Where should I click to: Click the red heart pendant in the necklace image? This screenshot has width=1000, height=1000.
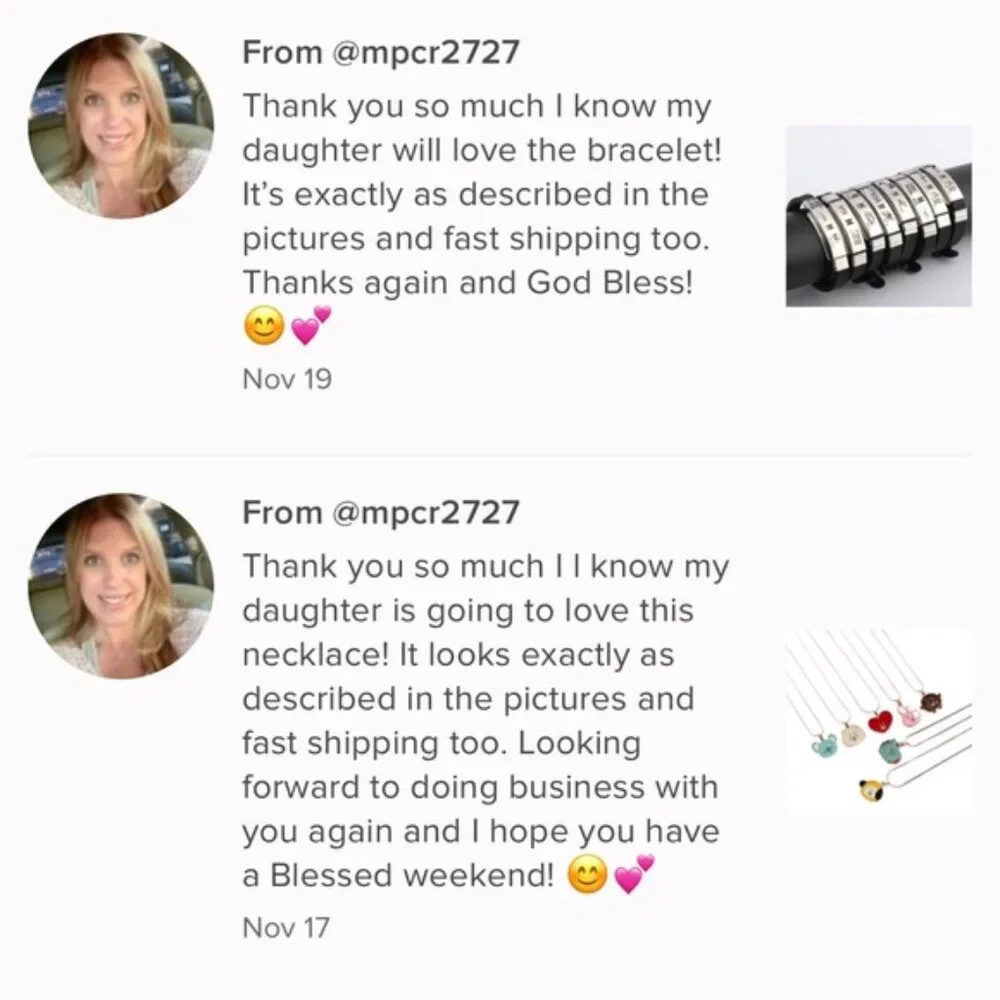[881, 721]
